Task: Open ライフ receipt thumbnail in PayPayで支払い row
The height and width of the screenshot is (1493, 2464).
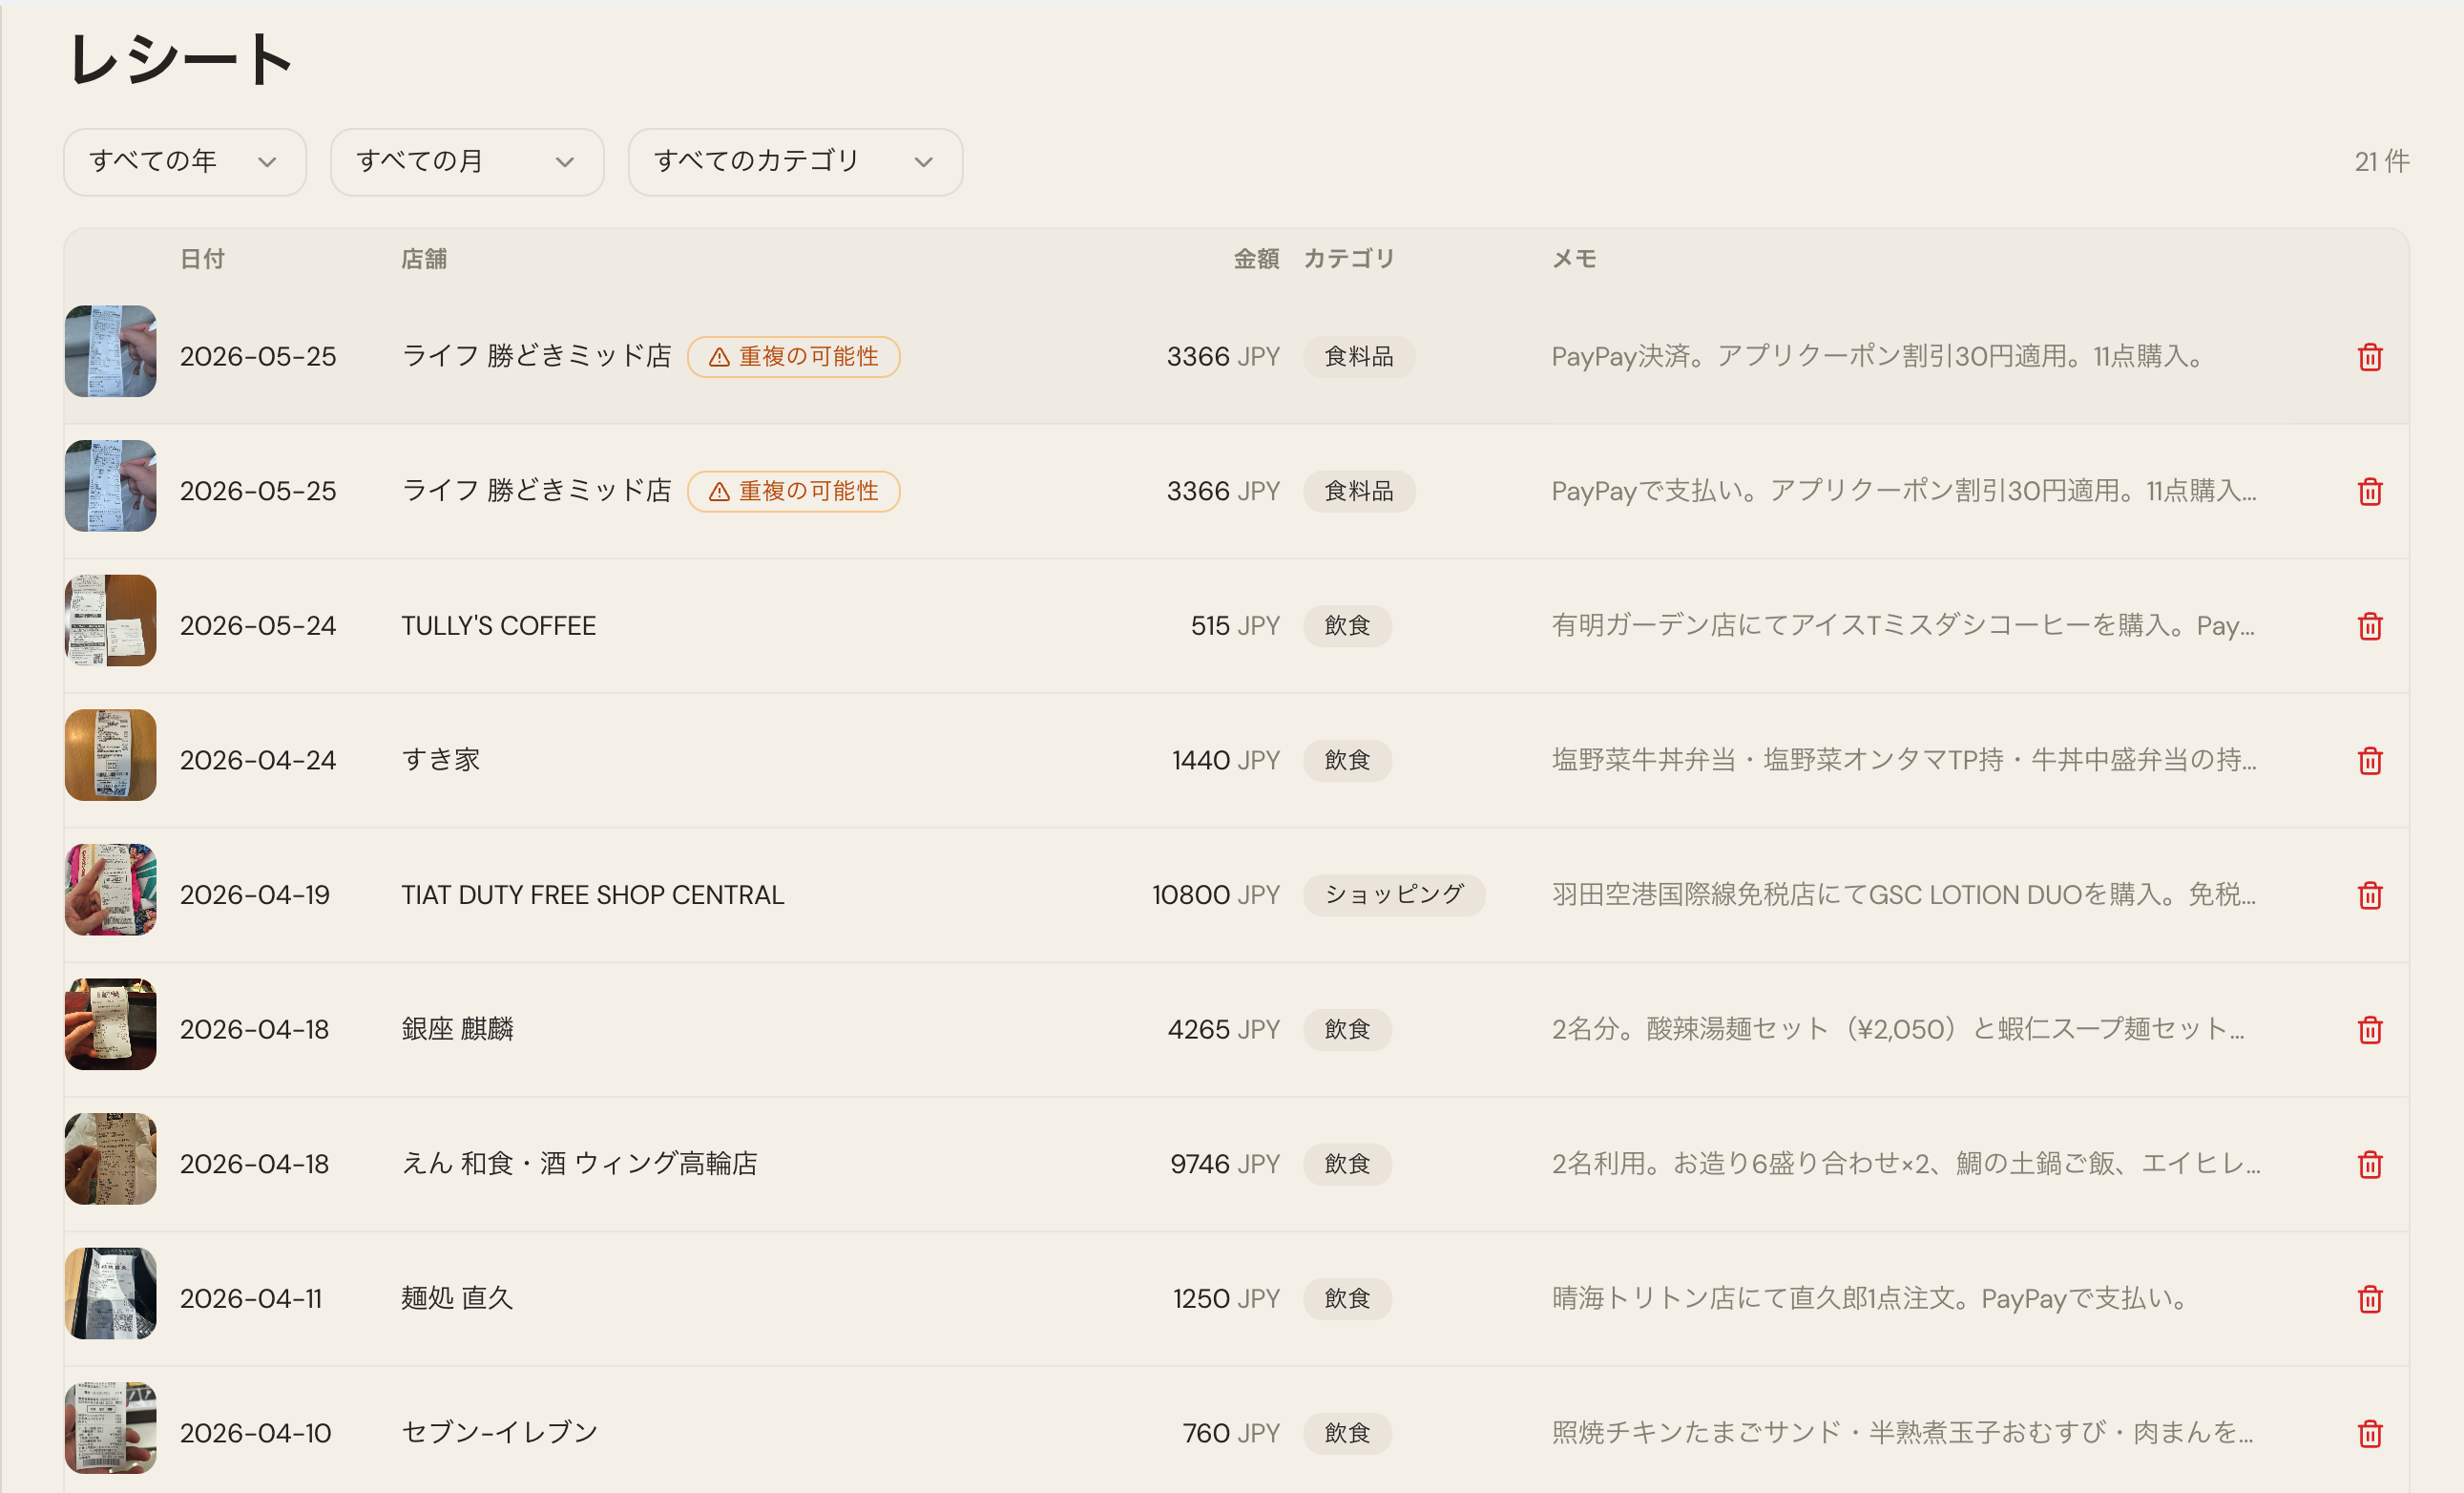Action: 111,486
